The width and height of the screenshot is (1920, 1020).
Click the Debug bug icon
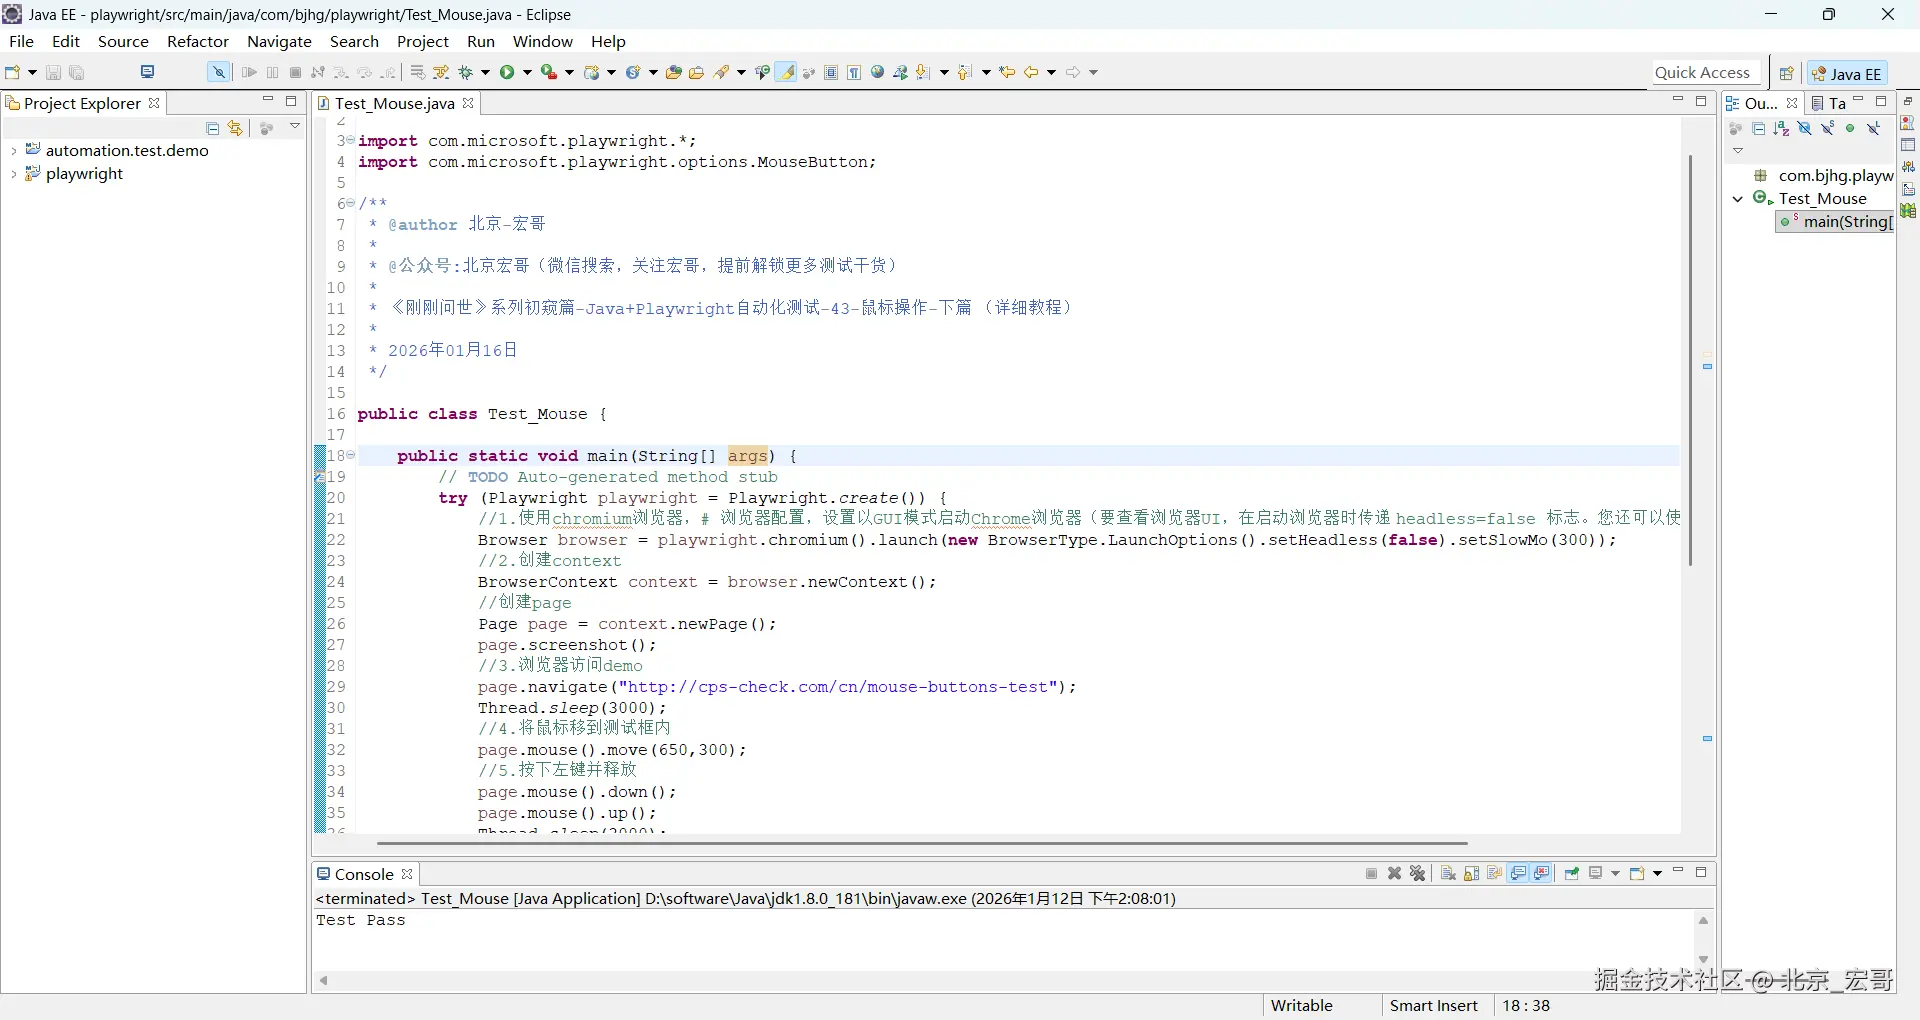tap(466, 72)
